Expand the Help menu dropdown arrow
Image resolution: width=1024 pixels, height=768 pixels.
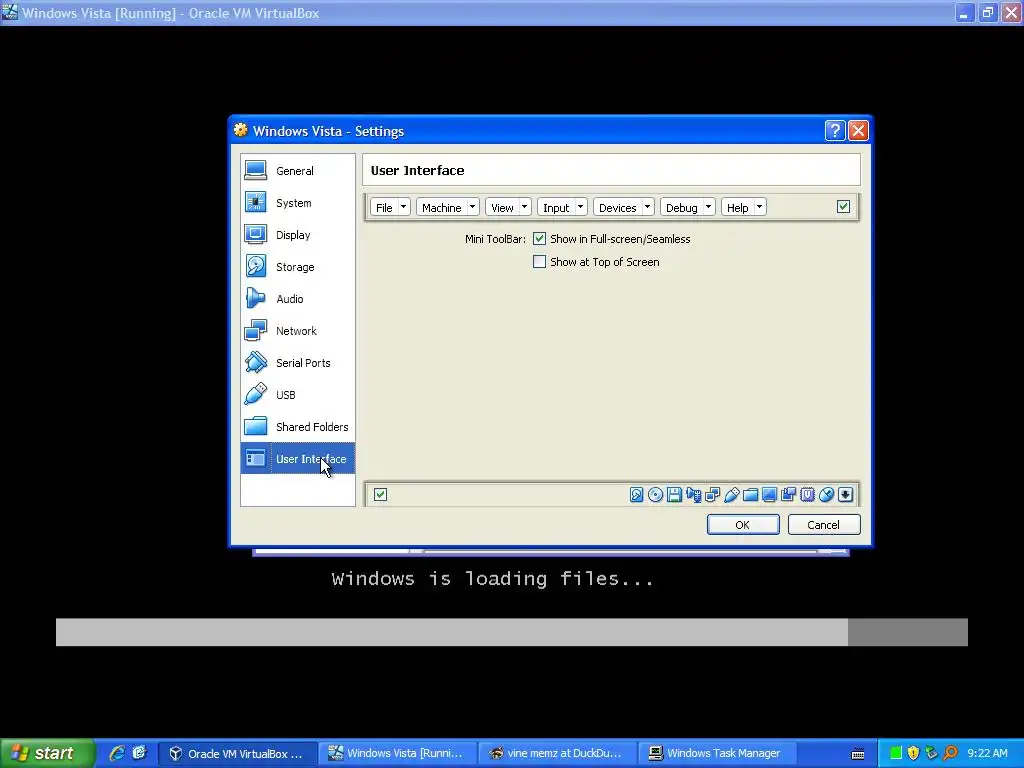pyautogui.click(x=760, y=207)
